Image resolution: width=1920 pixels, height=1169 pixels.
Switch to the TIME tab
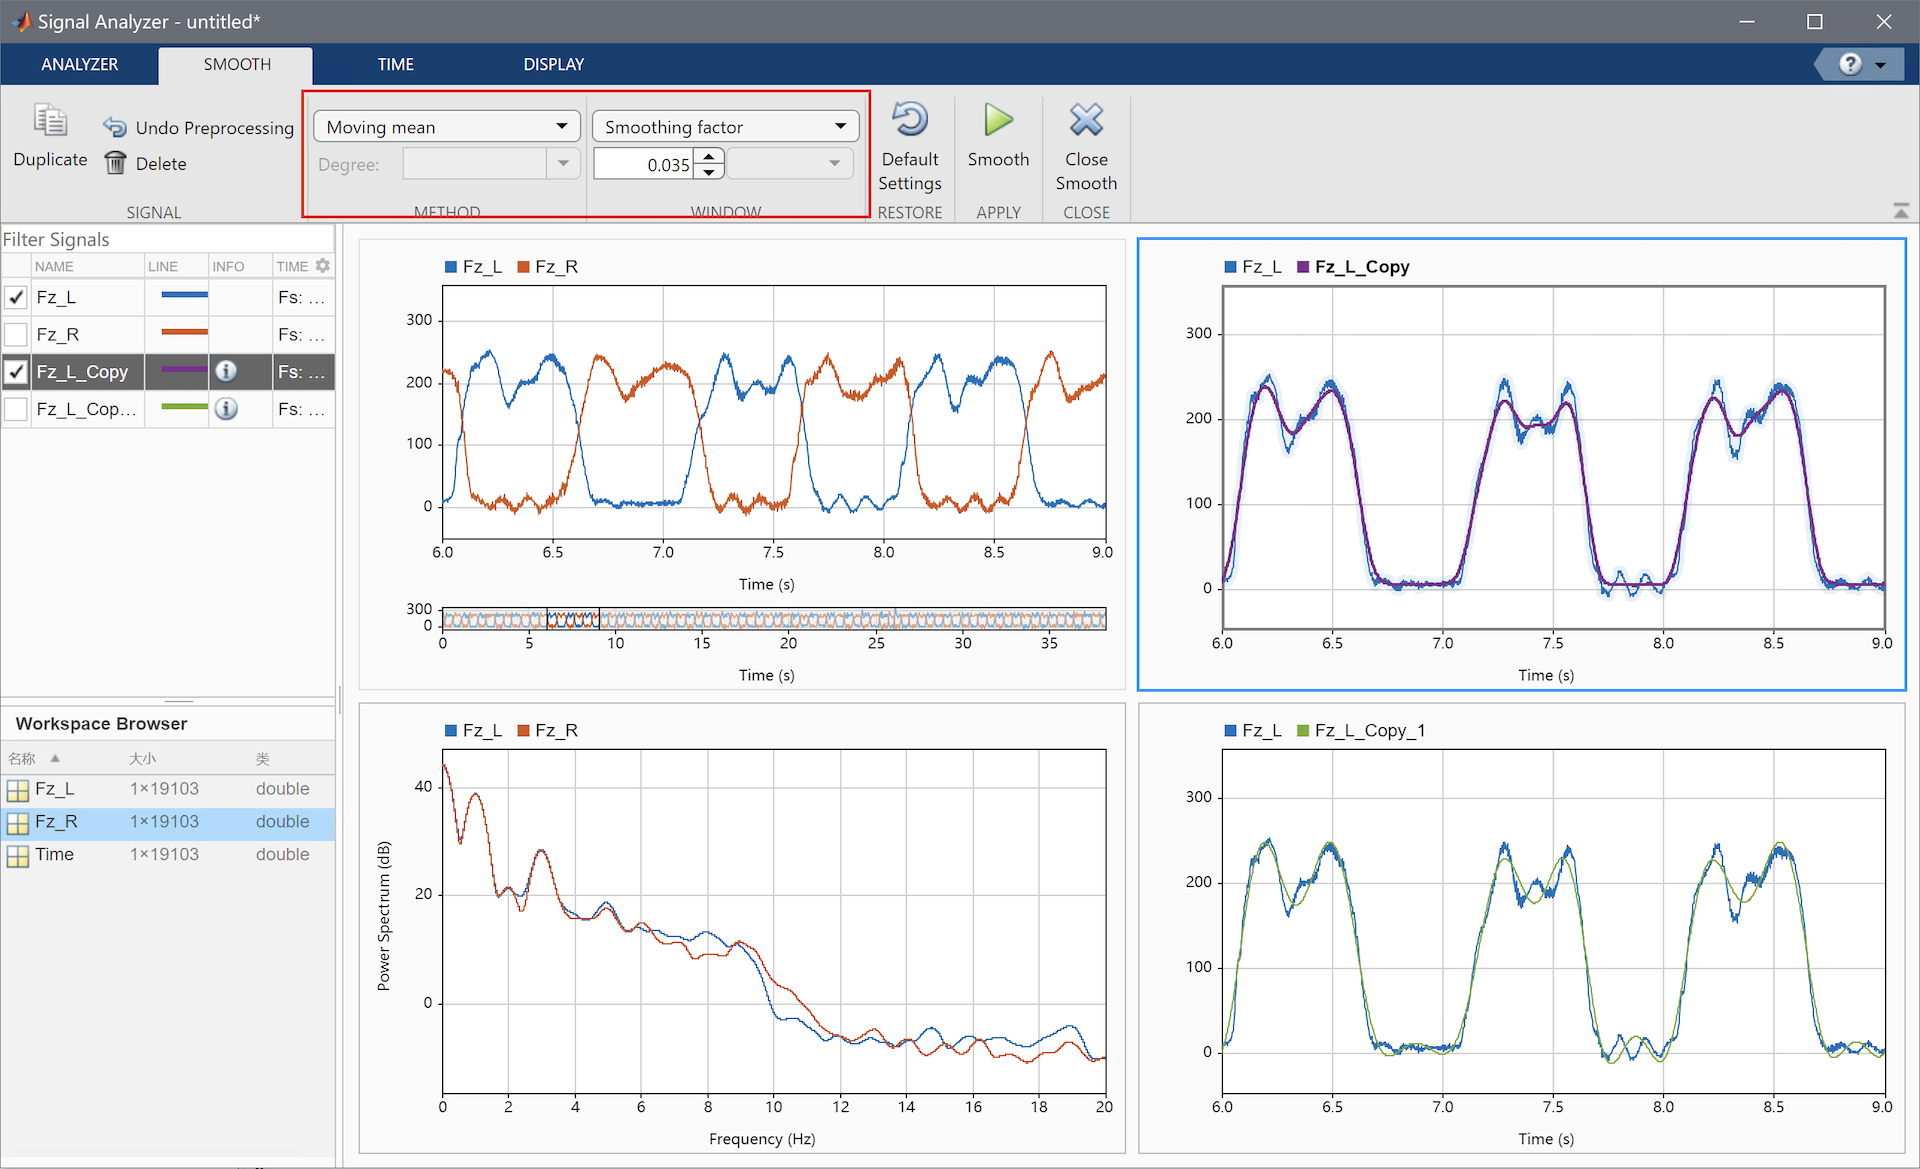(x=395, y=63)
